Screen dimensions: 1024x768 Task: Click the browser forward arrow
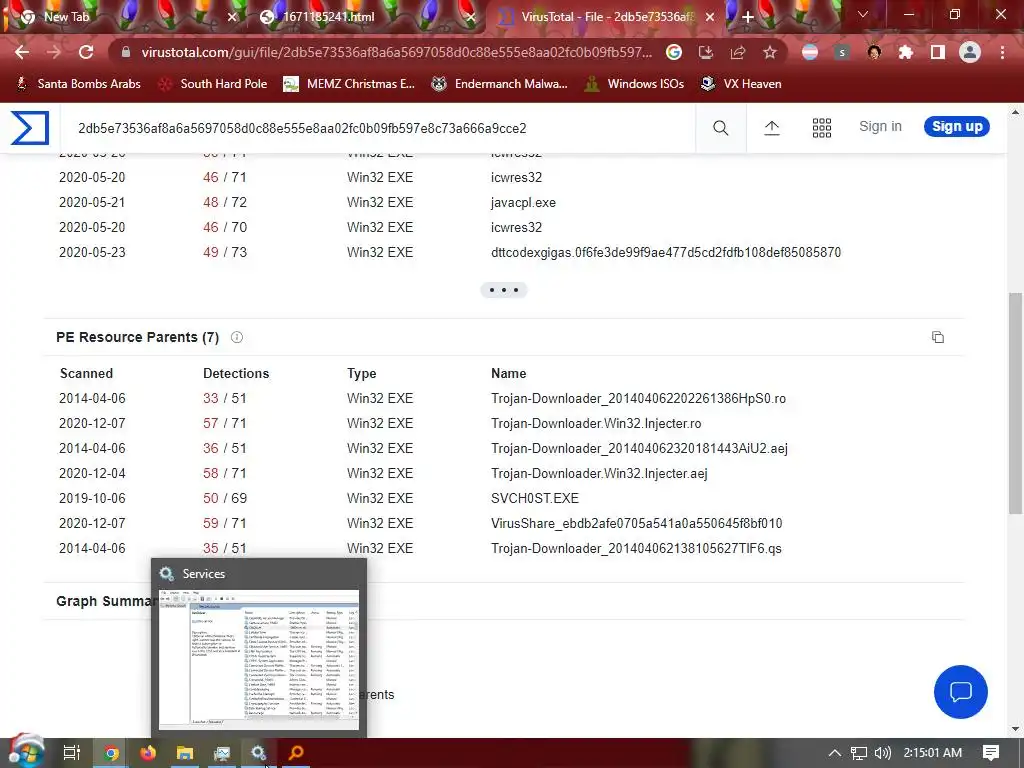(x=54, y=52)
